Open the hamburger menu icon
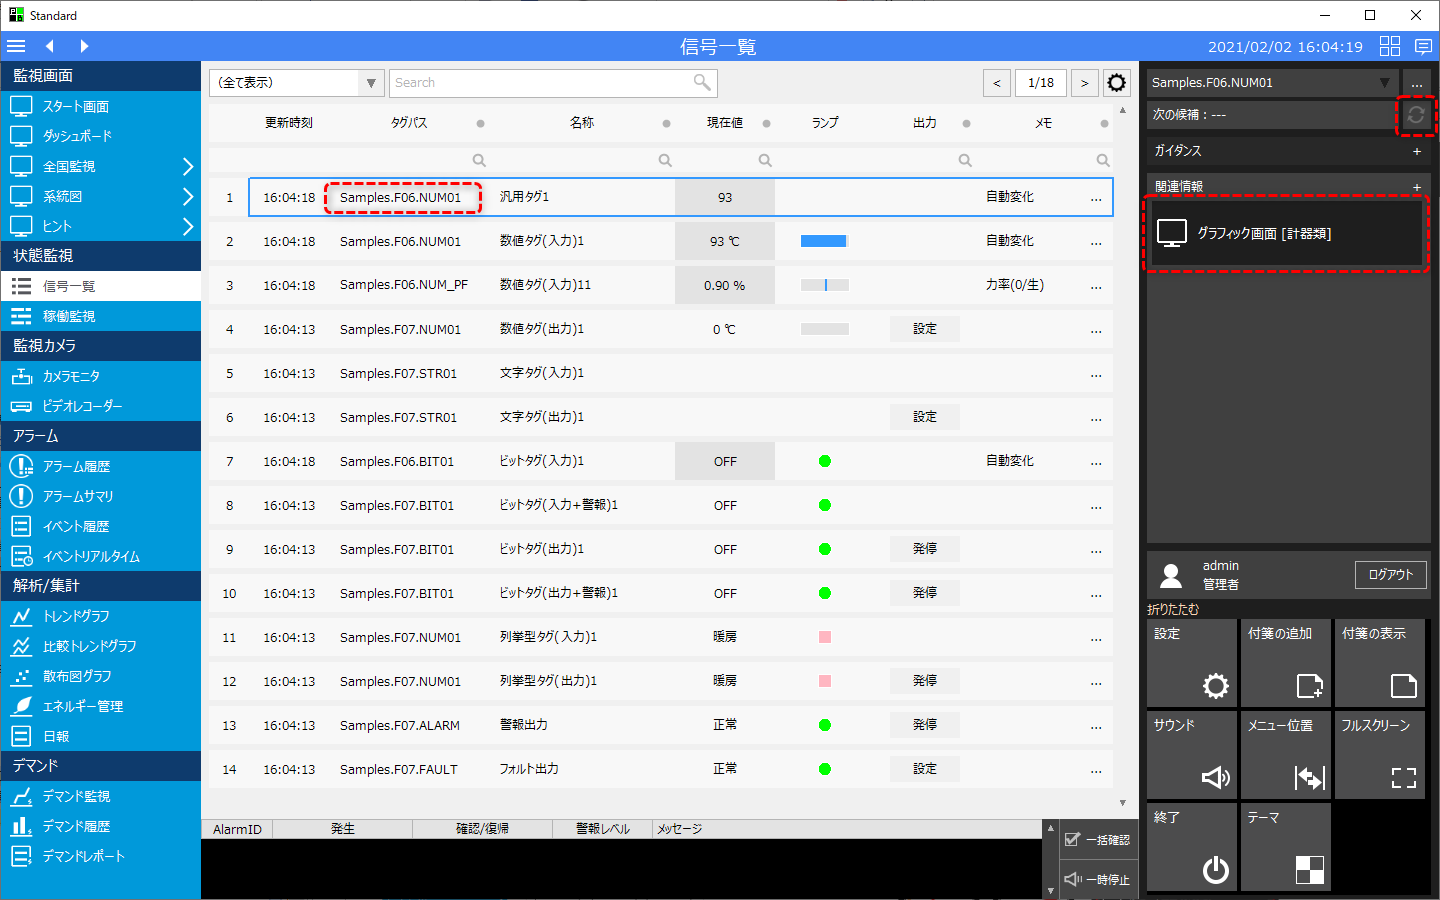Image resolution: width=1440 pixels, height=900 pixels. click(x=16, y=46)
